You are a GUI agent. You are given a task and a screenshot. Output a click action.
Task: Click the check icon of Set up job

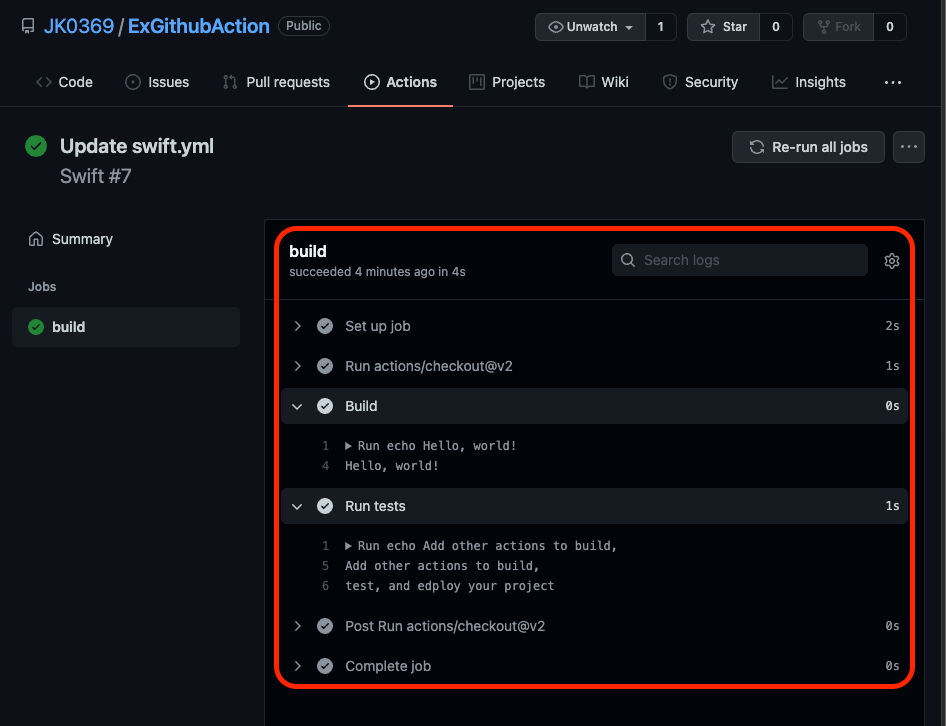point(325,326)
